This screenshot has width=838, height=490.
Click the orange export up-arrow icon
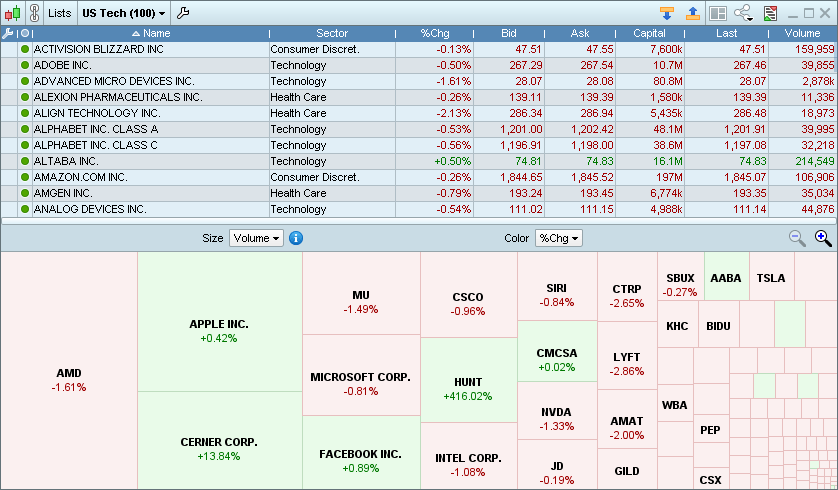click(x=692, y=14)
